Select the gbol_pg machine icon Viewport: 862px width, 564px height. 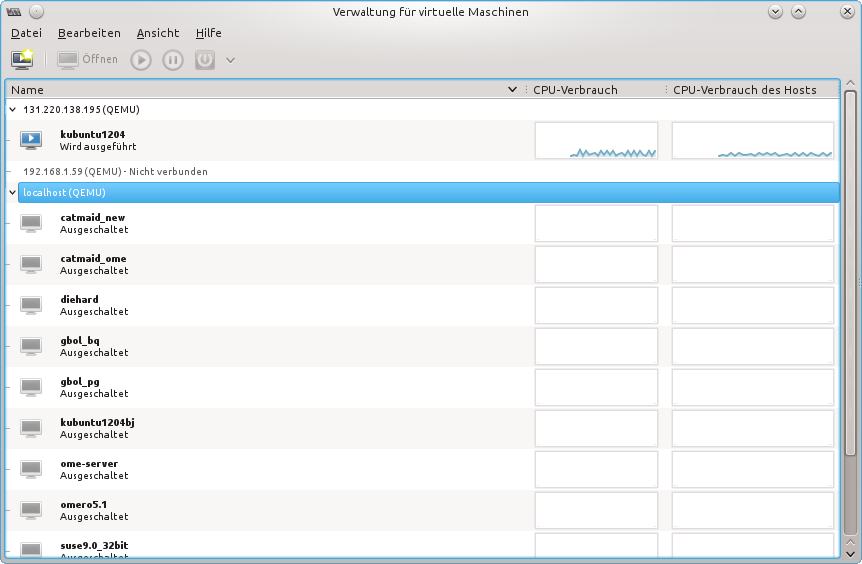click(x=32, y=387)
